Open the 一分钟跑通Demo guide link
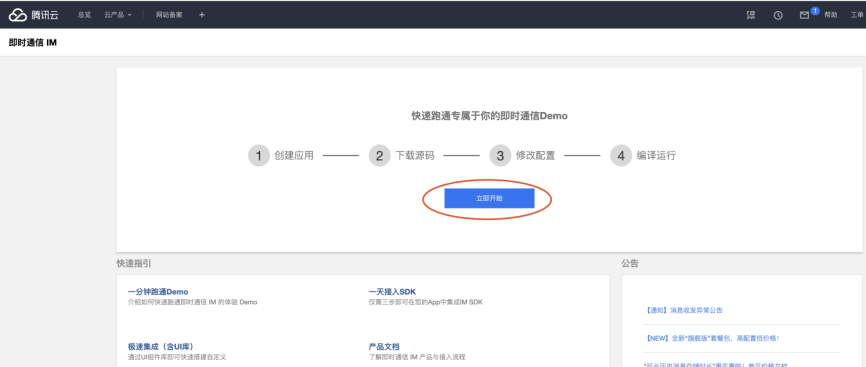Screen dimensions: 866x367 pos(158,291)
